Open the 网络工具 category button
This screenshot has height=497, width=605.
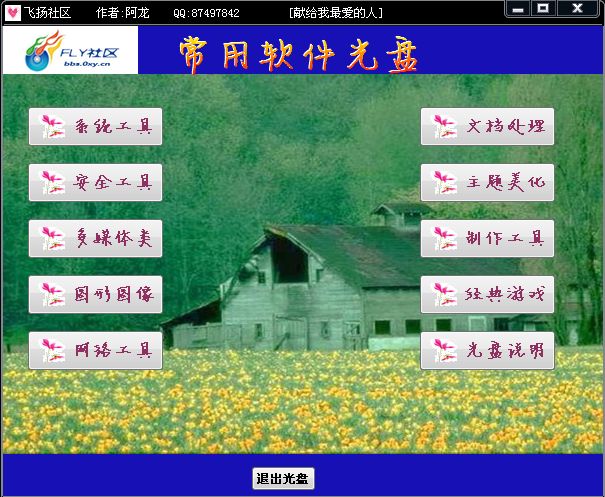point(95,350)
